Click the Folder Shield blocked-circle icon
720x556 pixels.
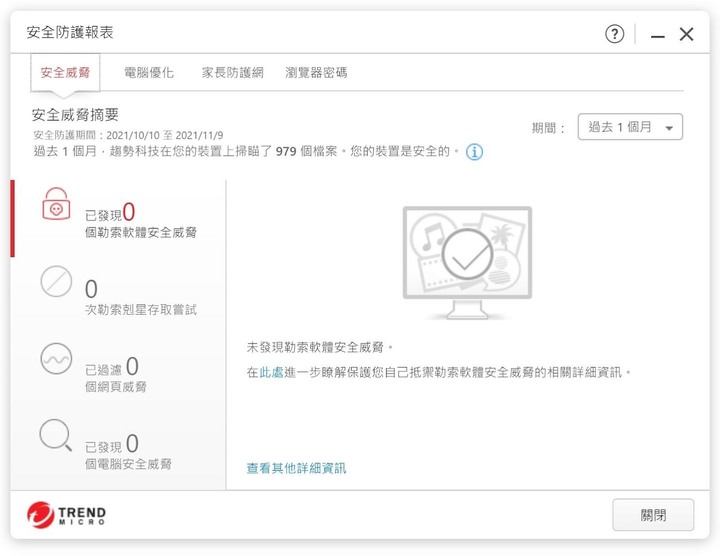pos(56,281)
